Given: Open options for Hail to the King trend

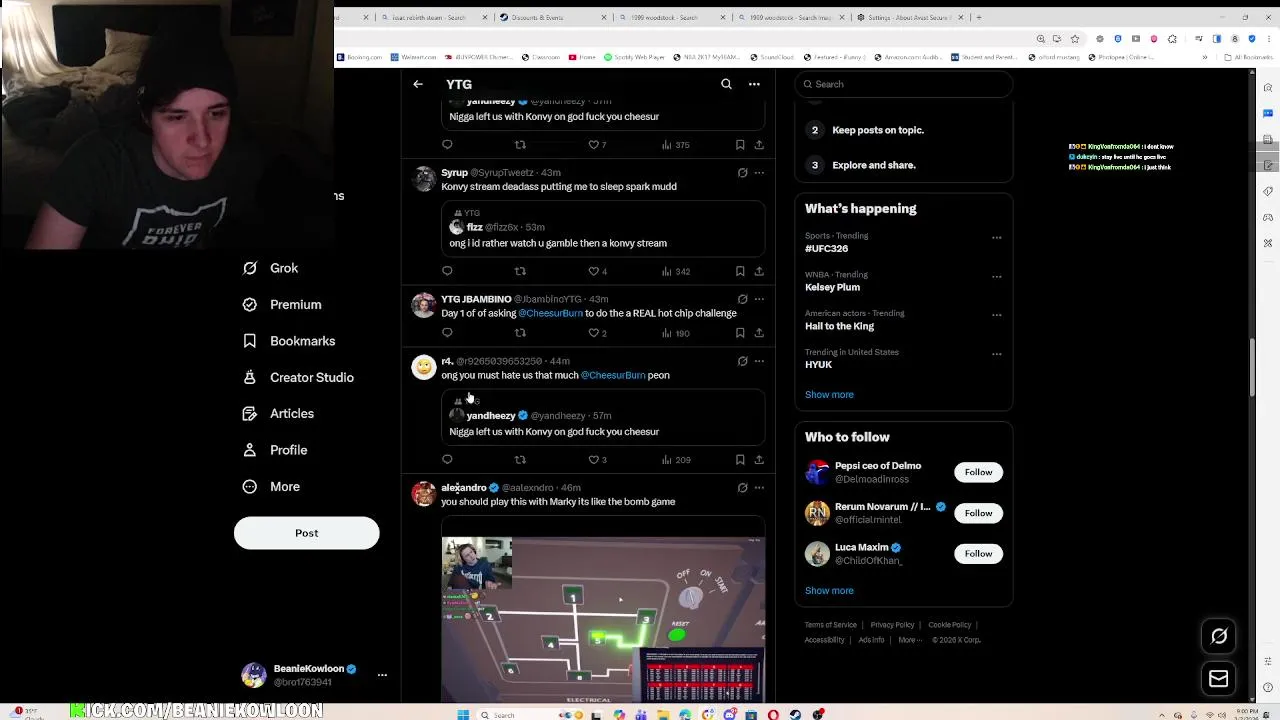Looking at the screenshot, I should click(996, 315).
